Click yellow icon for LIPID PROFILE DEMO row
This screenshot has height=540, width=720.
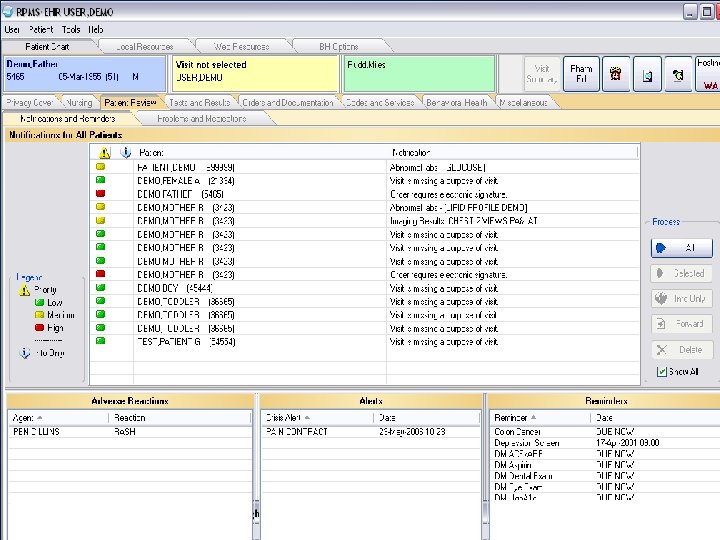pyautogui.click(x=101, y=207)
